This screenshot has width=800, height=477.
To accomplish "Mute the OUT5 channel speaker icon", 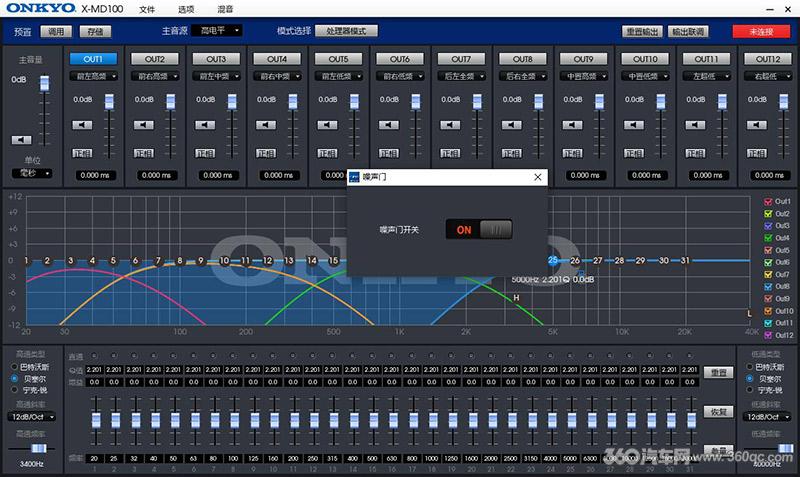I will pos(327,125).
